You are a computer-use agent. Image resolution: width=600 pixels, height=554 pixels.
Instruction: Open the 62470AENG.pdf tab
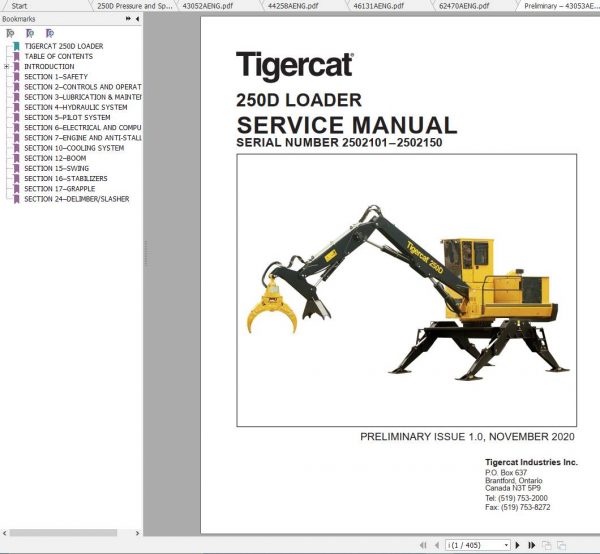click(464, 6)
